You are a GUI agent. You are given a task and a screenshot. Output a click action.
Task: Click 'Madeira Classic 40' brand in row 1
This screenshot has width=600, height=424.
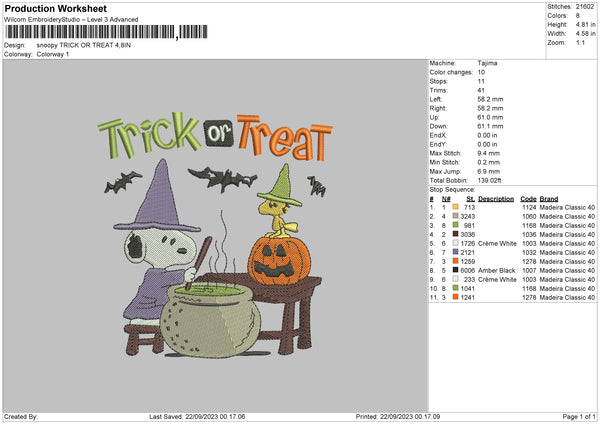567,207
